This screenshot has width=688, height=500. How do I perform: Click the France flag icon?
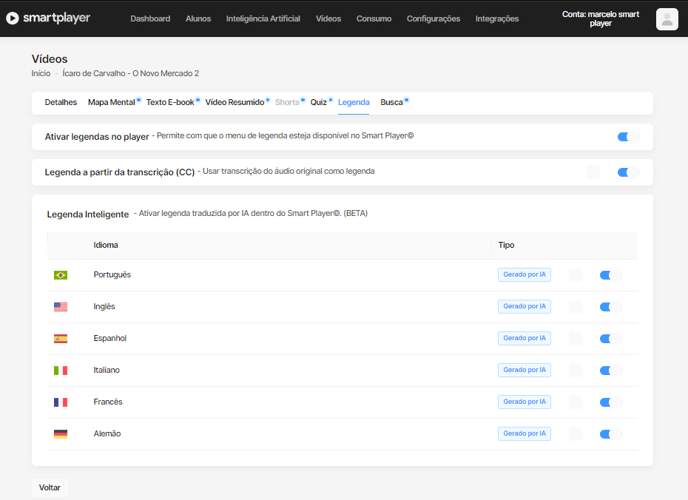click(61, 402)
